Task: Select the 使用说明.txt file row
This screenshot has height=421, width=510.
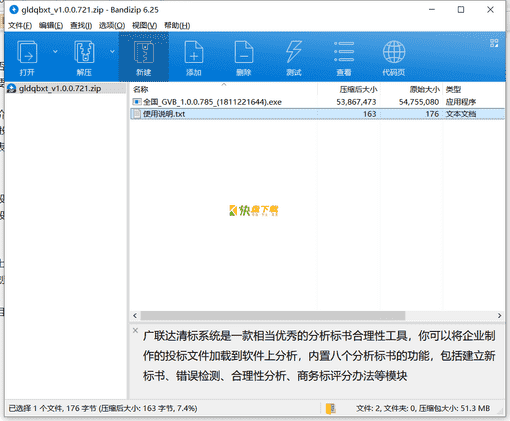Action: tap(317, 114)
